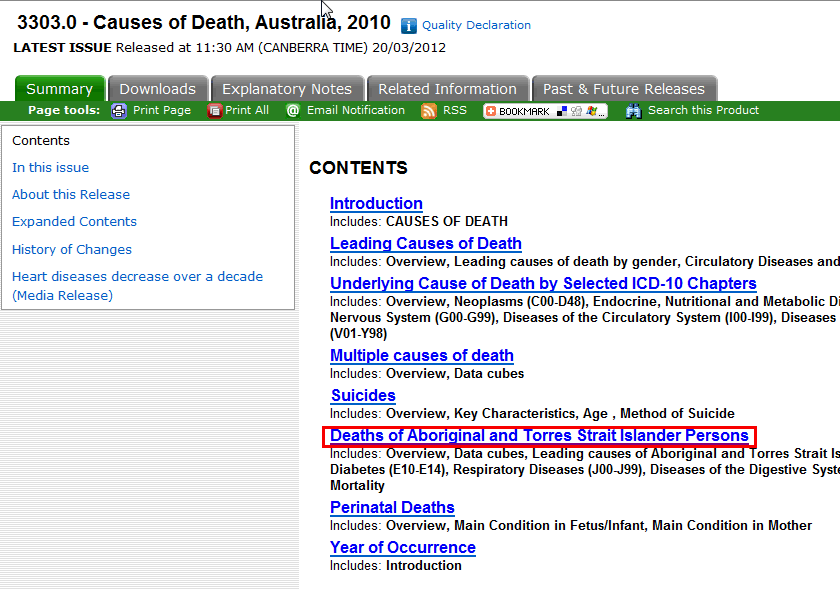Click the orange RSS feed icon
Image resolution: width=840 pixels, height=590 pixels.
coord(429,111)
